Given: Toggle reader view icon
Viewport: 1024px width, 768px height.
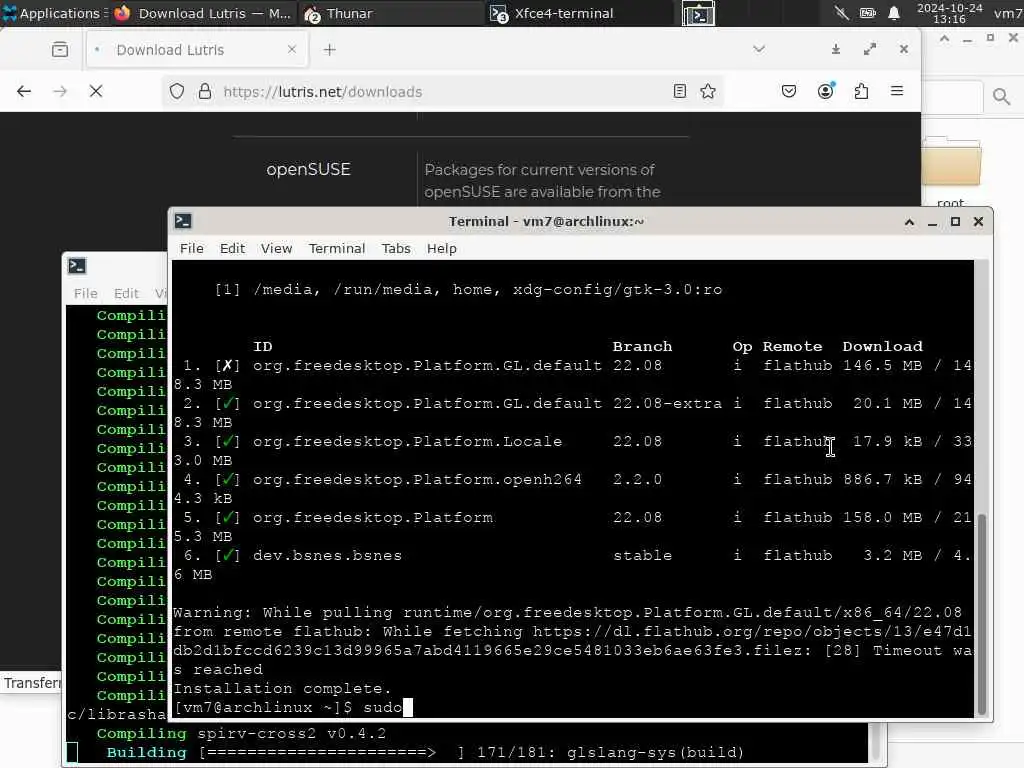Looking at the screenshot, I should 680,91.
